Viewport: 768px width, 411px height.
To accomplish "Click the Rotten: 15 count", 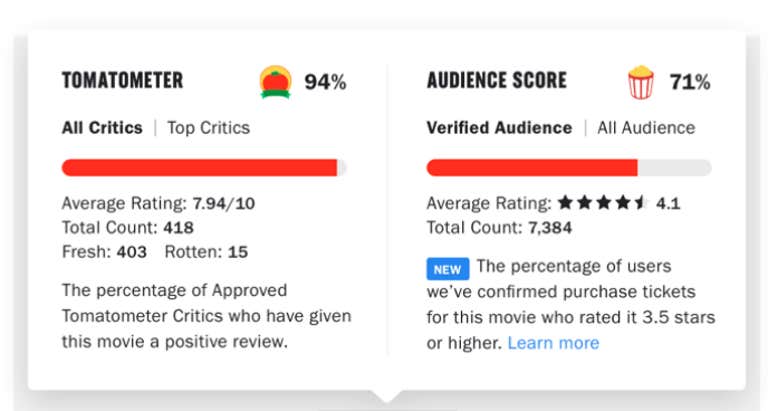I will [206, 252].
